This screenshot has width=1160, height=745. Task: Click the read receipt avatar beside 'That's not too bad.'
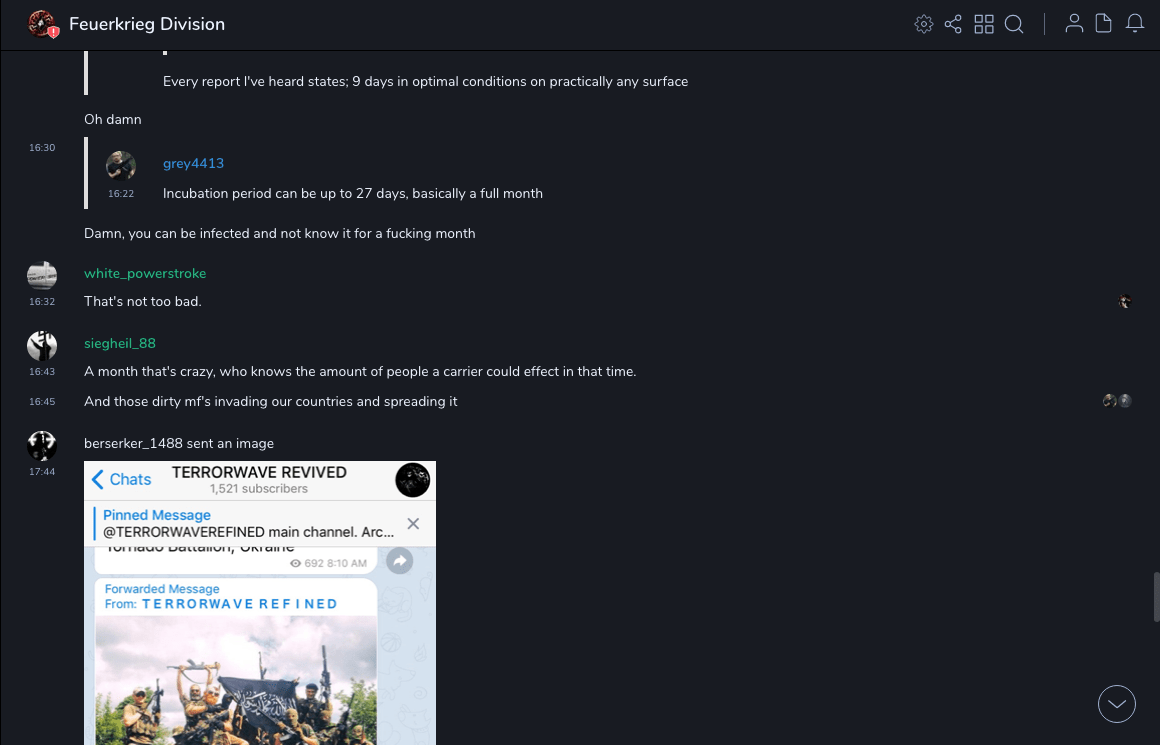click(1125, 302)
